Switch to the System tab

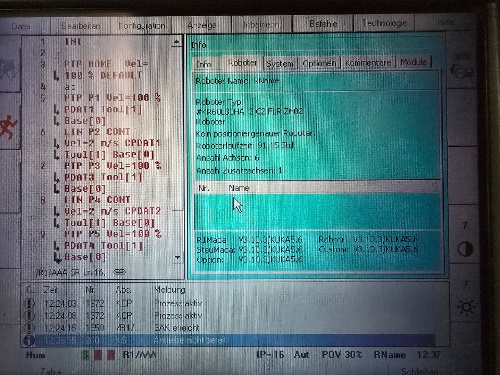click(280, 63)
